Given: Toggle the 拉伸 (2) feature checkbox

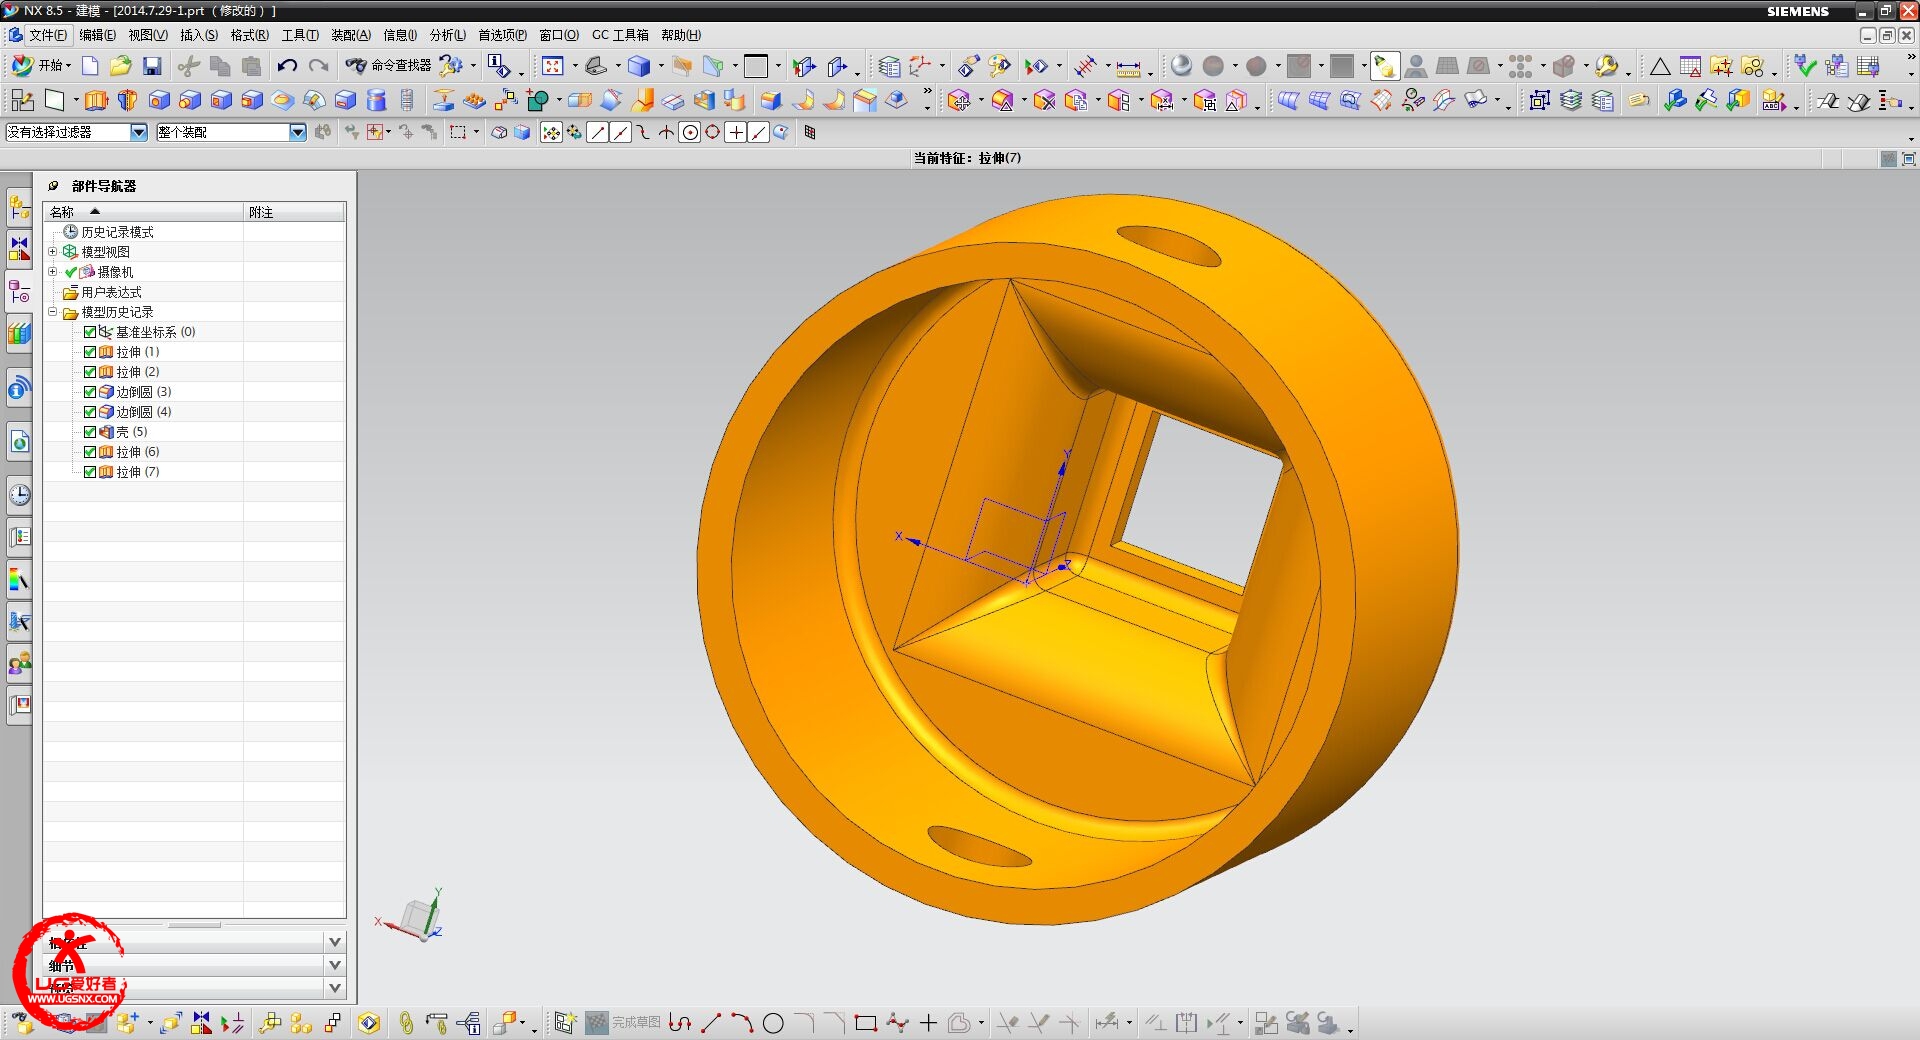Looking at the screenshot, I should (90, 372).
